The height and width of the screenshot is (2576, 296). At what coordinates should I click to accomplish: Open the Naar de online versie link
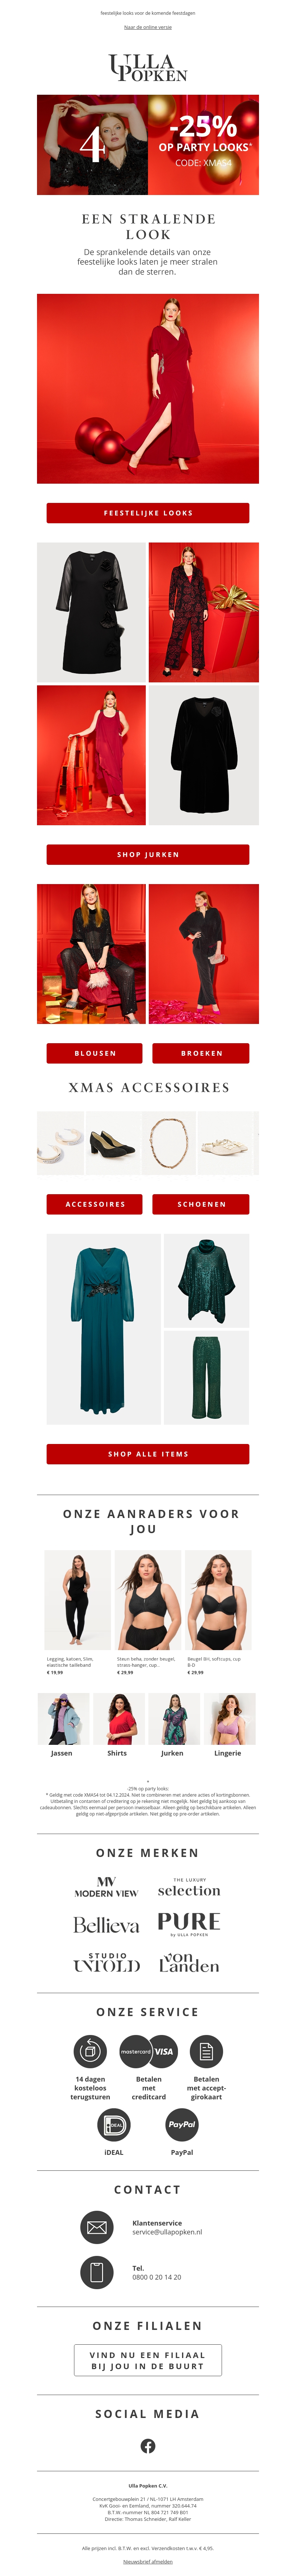pos(148,27)
